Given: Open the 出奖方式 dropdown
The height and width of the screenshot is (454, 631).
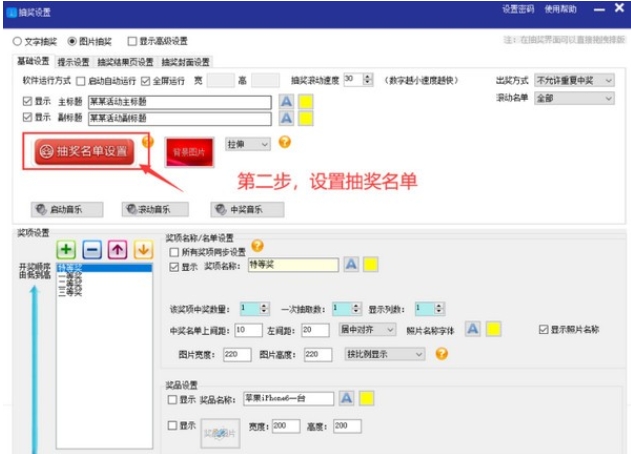Looking at the screenshot, I should pyautogui.click(x=575, y=79).
